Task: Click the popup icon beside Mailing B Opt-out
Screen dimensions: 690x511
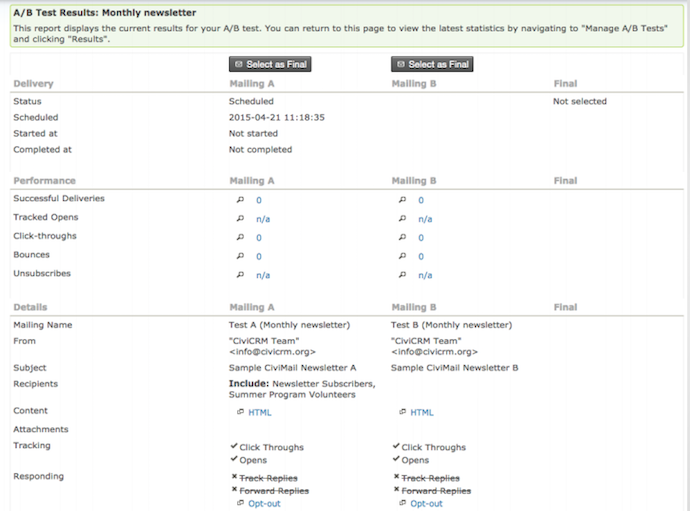Action: [x=402, y=504]
